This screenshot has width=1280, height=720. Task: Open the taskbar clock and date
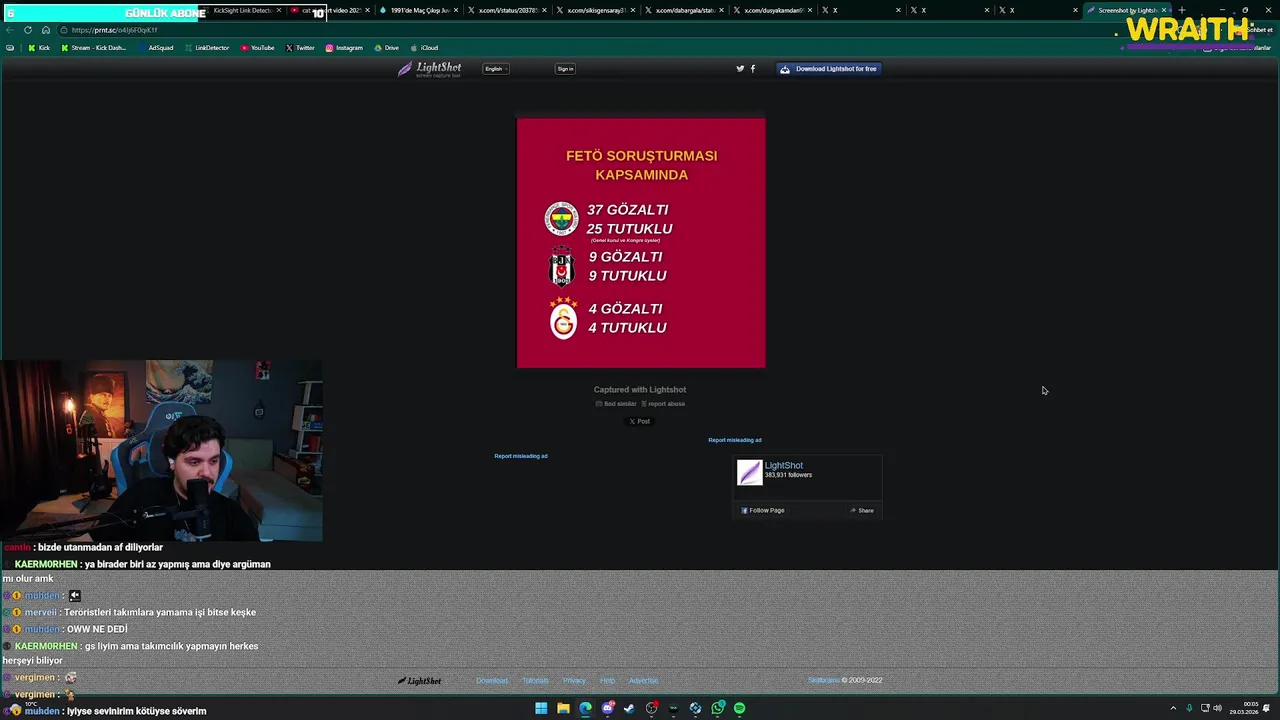[1244, 708]
